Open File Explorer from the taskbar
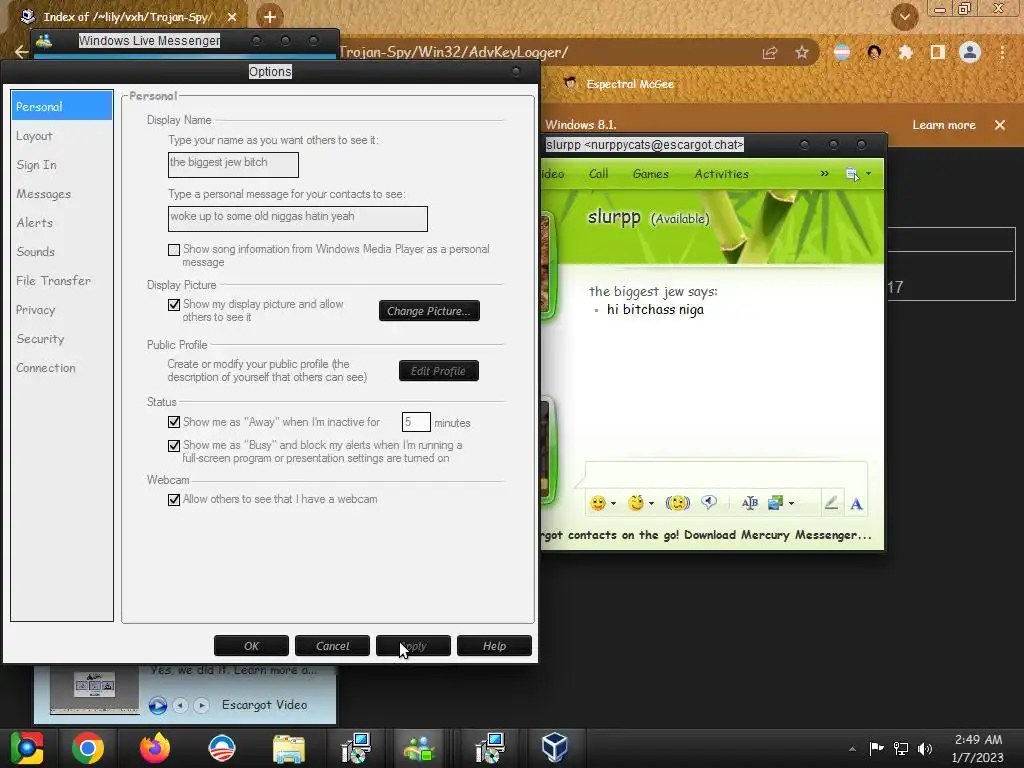1024x768 pixels. coord(289,748)
